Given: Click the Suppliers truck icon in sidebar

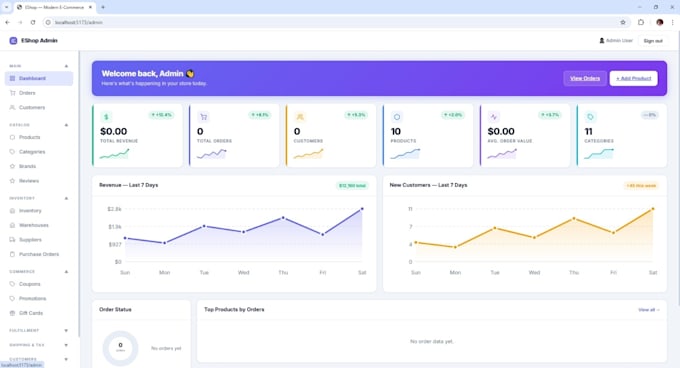Looking at the screenshot, I should [x=12, y=240].
